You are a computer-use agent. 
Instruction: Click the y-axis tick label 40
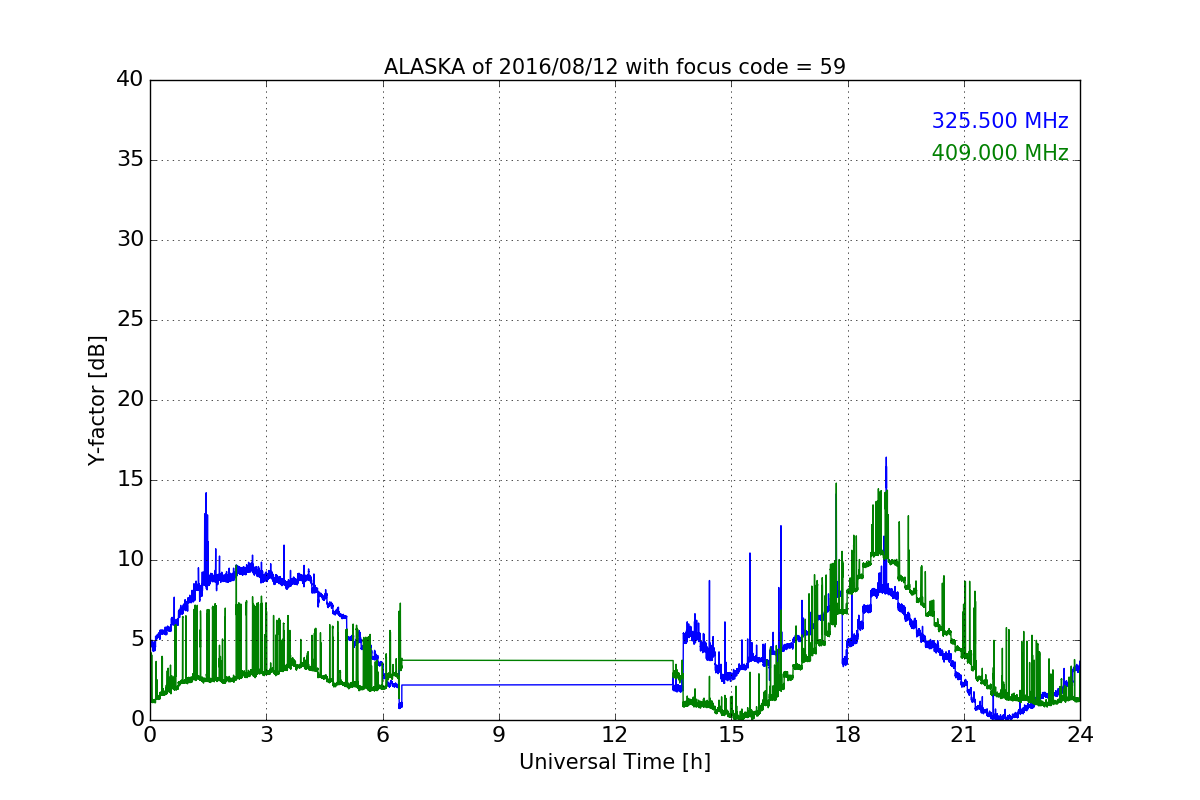click(x=130, y=80)
